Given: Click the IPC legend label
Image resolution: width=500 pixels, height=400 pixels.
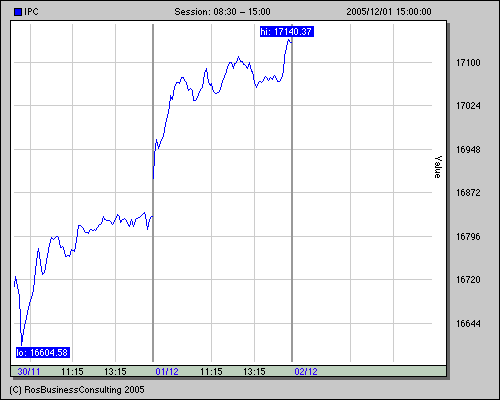Looking at the screenshot, I should point(31,12).
